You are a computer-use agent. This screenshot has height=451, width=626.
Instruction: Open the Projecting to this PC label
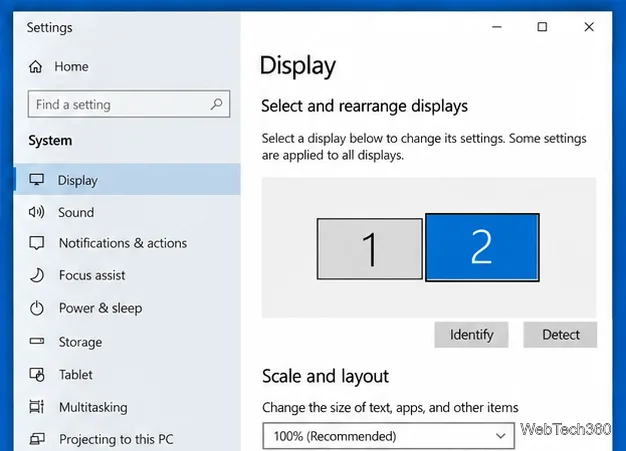[116, 439]
